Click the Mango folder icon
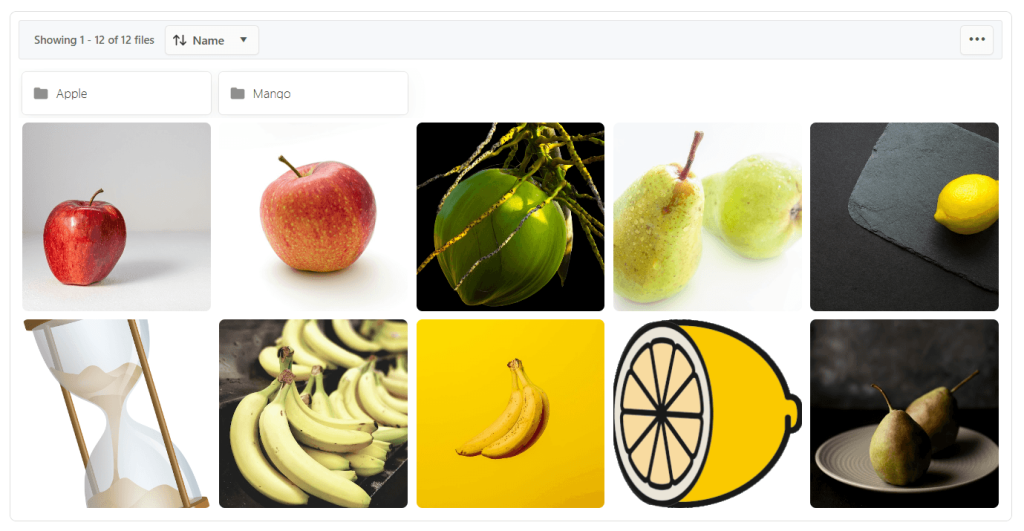The image size is (1024, 531). (238, 93)
